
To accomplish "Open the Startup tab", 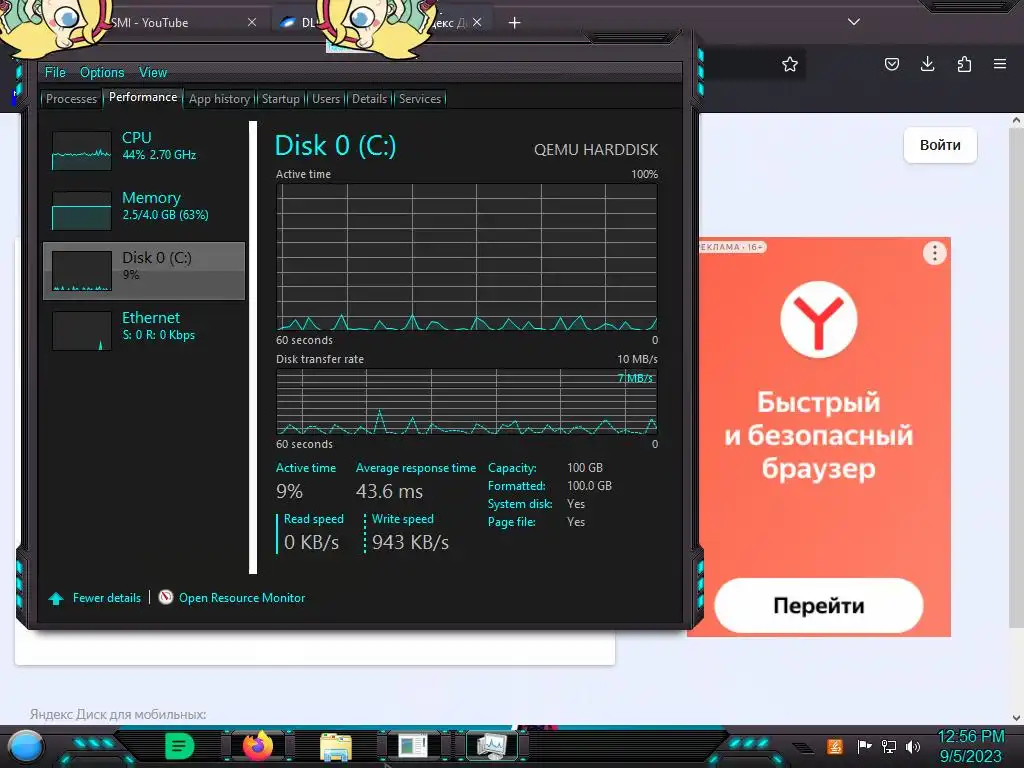I will [281, 99].
